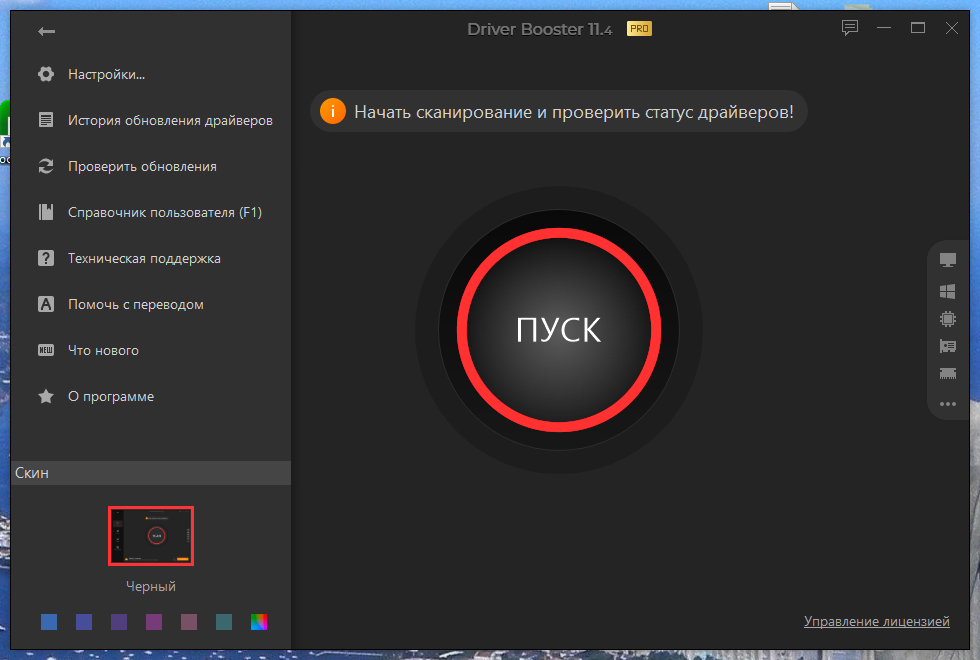Screen dimensions: 980x660
Task: Close the Driver Booster window
Action: pos(951,28)
